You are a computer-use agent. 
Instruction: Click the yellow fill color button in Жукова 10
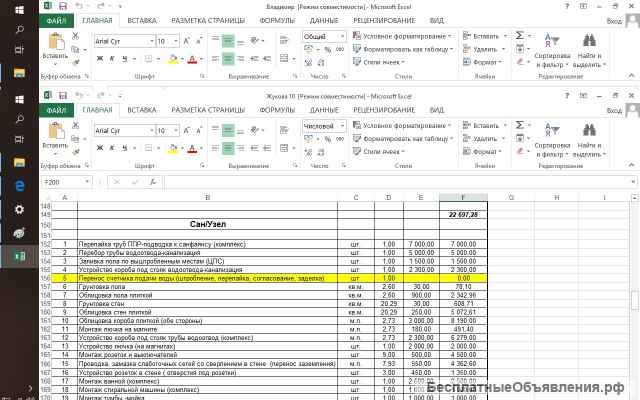pos(173,147)
